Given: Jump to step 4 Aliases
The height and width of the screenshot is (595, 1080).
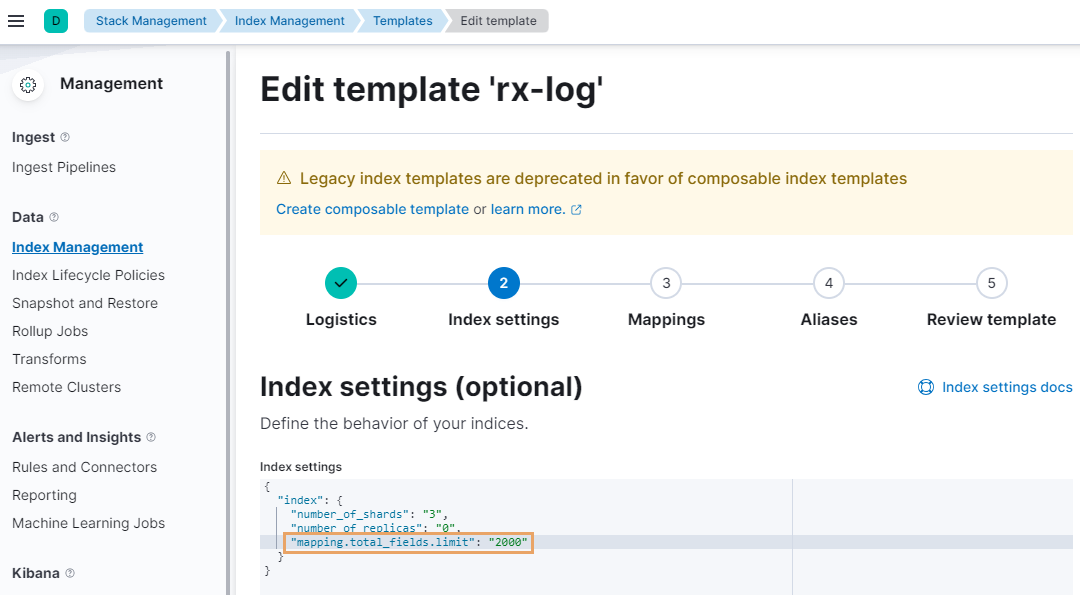Looking at the screenshot, I should [828, 283].
